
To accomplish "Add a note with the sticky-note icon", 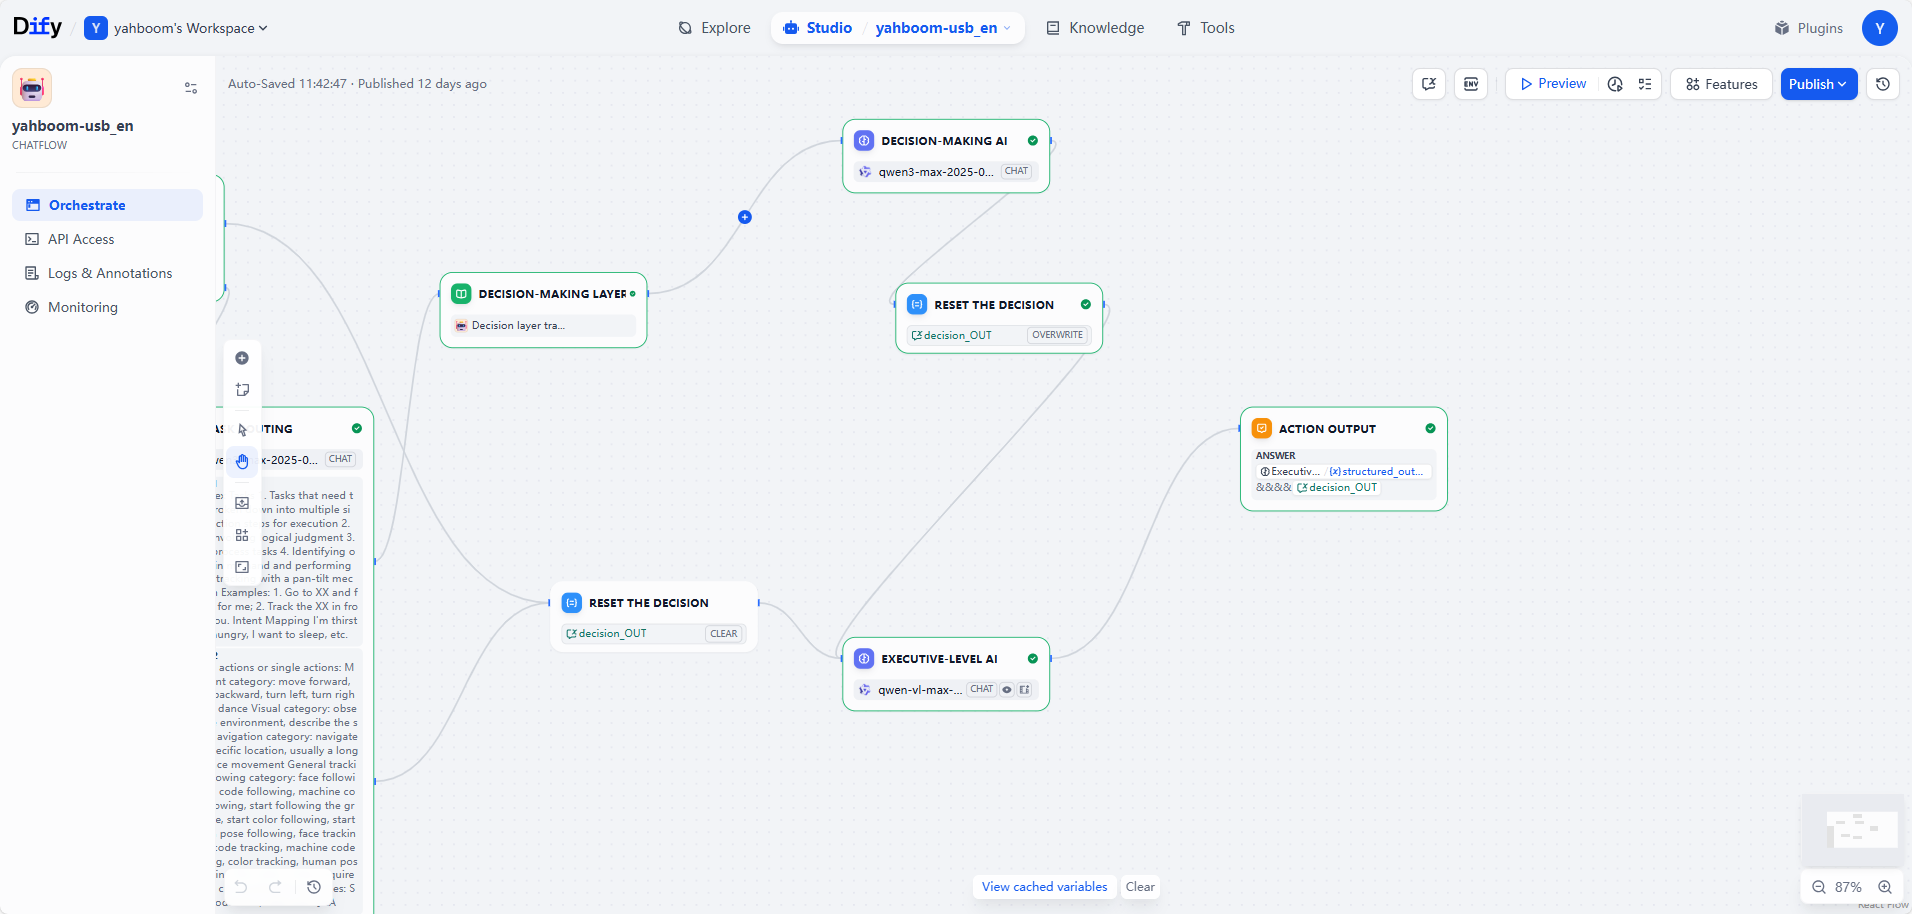I will click(242, 390).
